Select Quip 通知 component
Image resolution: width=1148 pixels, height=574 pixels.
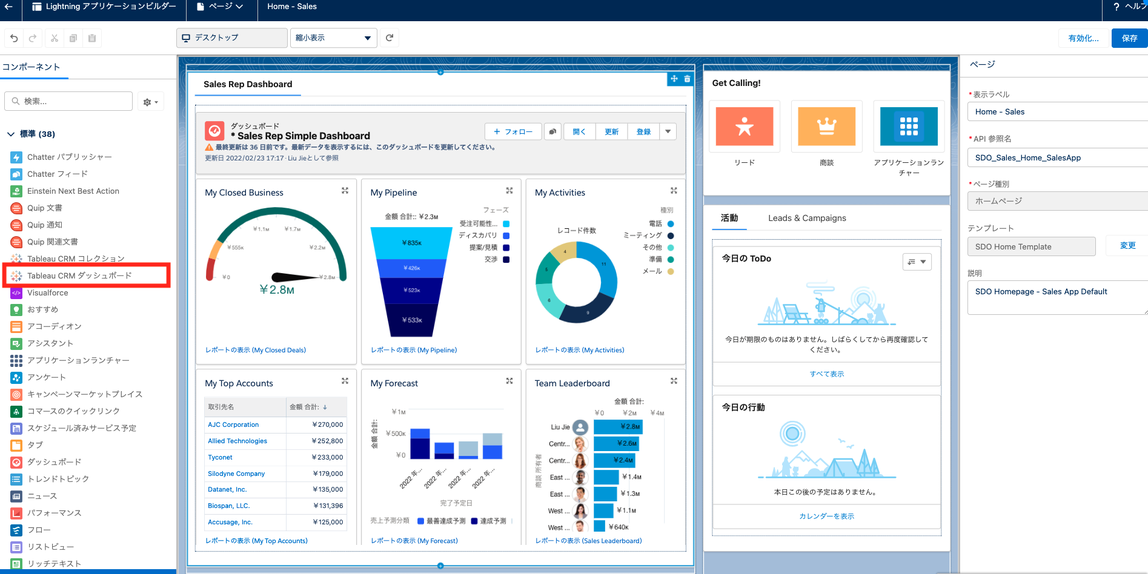click(x=45, y=225)
